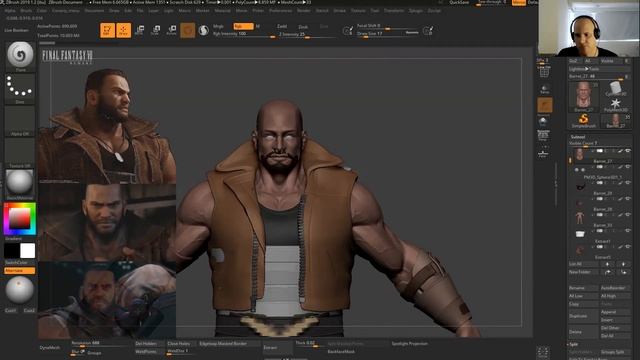The height and width of the screenshot is (360, 640).
Task: Adjust the Focal Shift slider
Action: [x=387, y=26]
